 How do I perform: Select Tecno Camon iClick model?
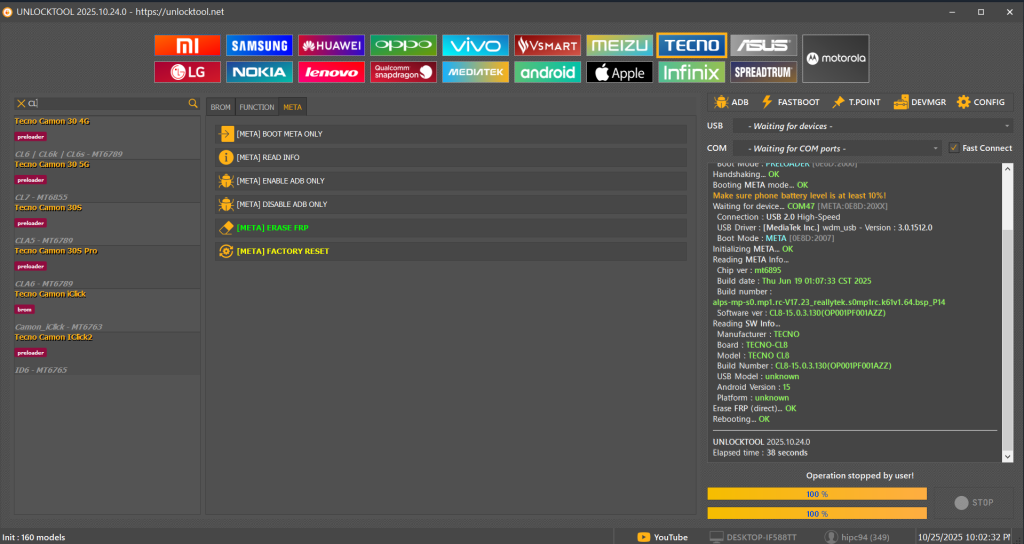point(107,310)
